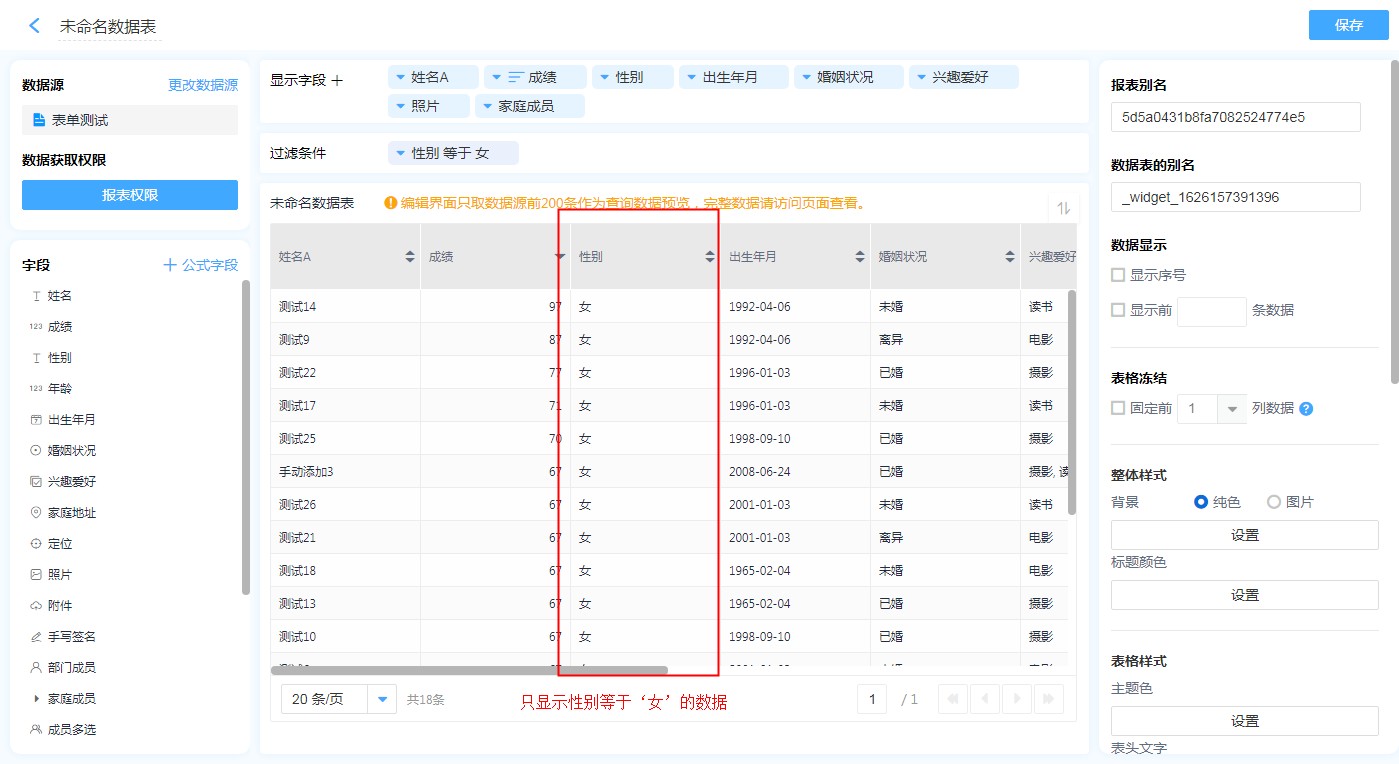Open the 20 条/页 page size dropdown
Viewport: 1399px width, 764px height.
(382, 699)
